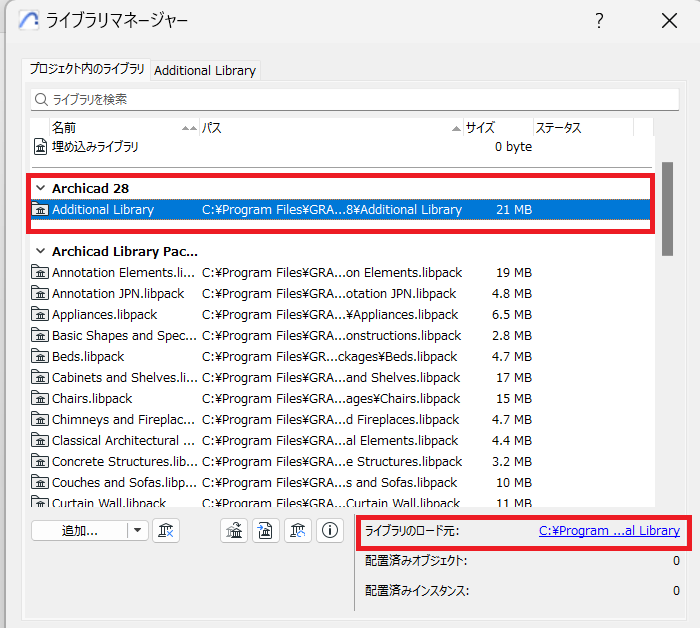Click the 追加... button
This screenshot has width=700, height=628.
[x=79, y=530]
